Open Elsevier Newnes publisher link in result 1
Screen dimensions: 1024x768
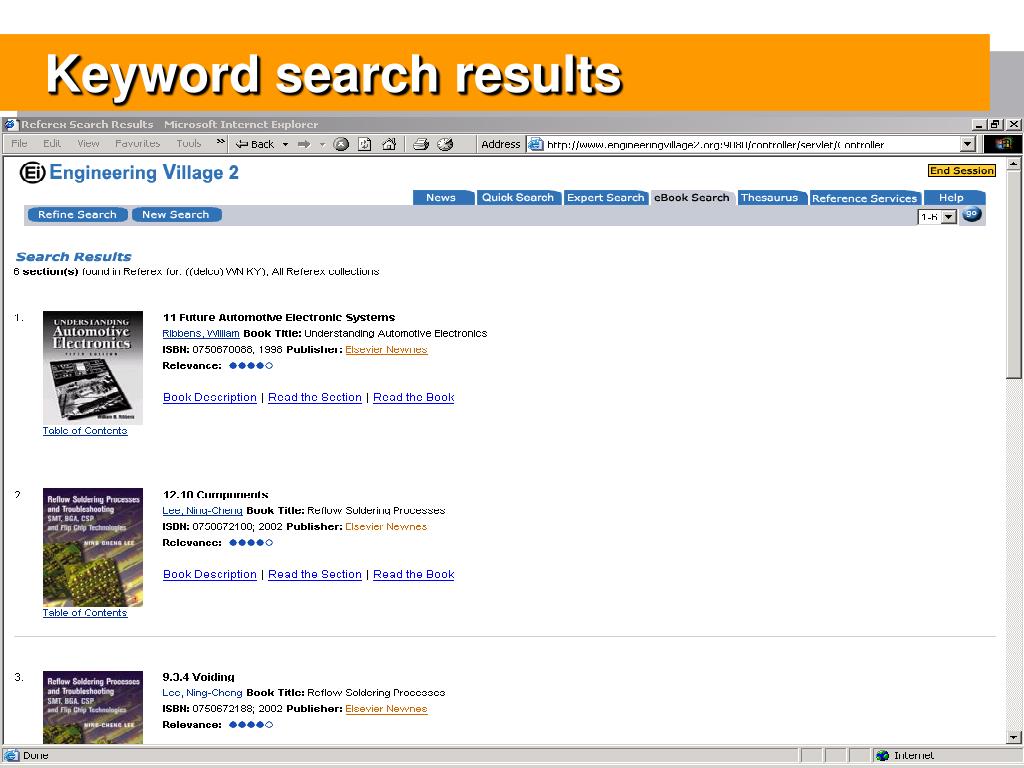pyautogui.click(x=386, y=350)
